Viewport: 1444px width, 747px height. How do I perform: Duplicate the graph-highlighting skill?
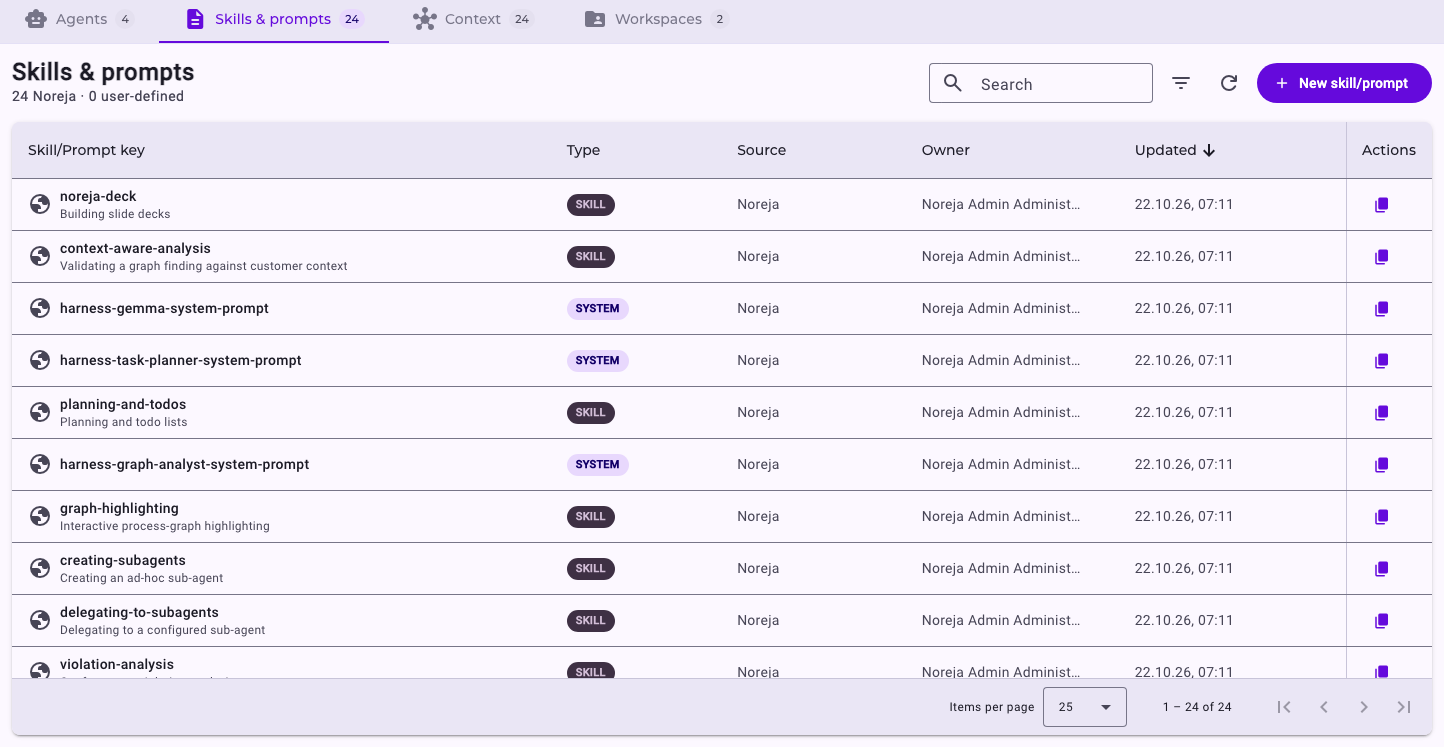(1381, 517)
